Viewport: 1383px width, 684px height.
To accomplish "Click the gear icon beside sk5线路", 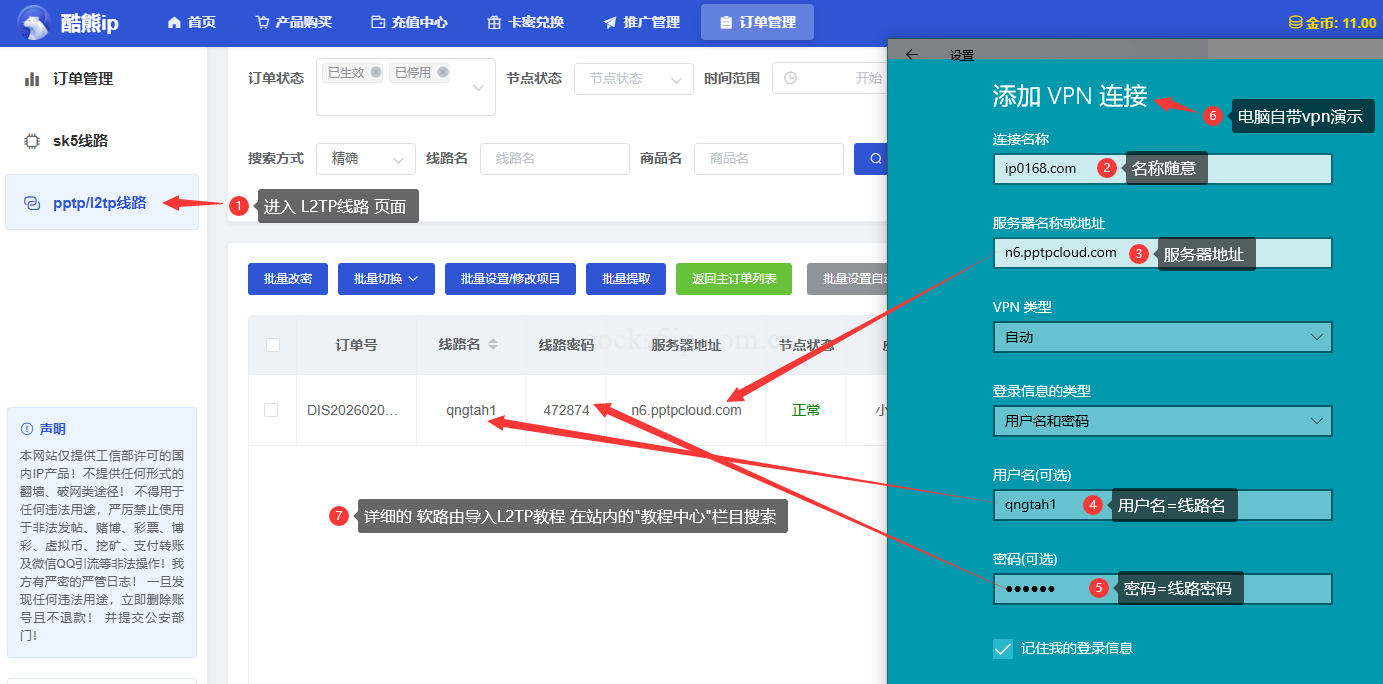I will (32, 140).
